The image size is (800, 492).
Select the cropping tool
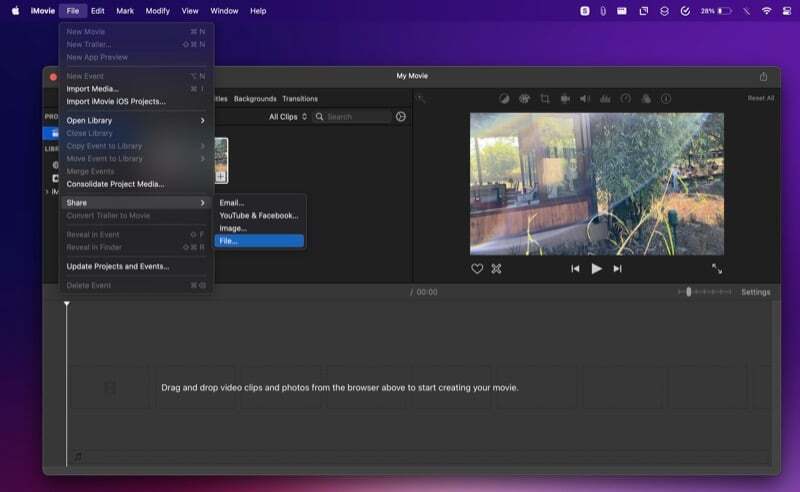coord(545,99)
